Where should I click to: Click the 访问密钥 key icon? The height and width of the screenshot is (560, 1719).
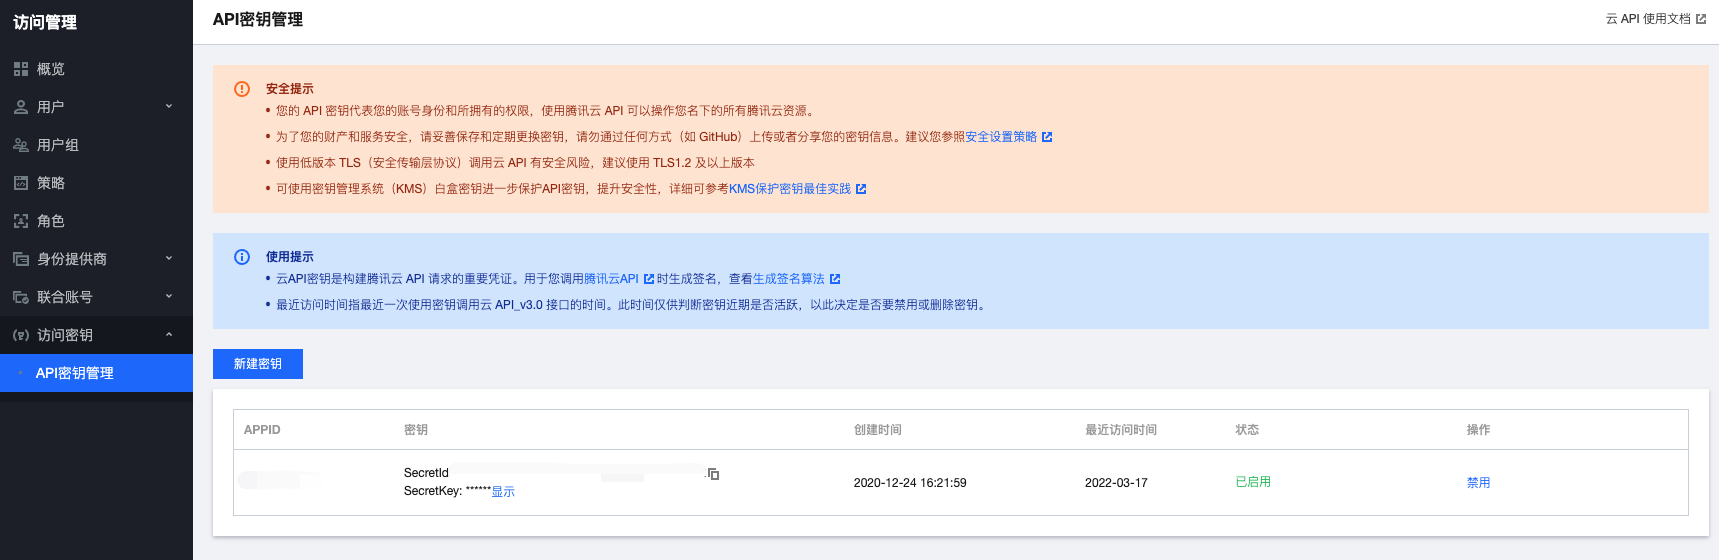21,335
